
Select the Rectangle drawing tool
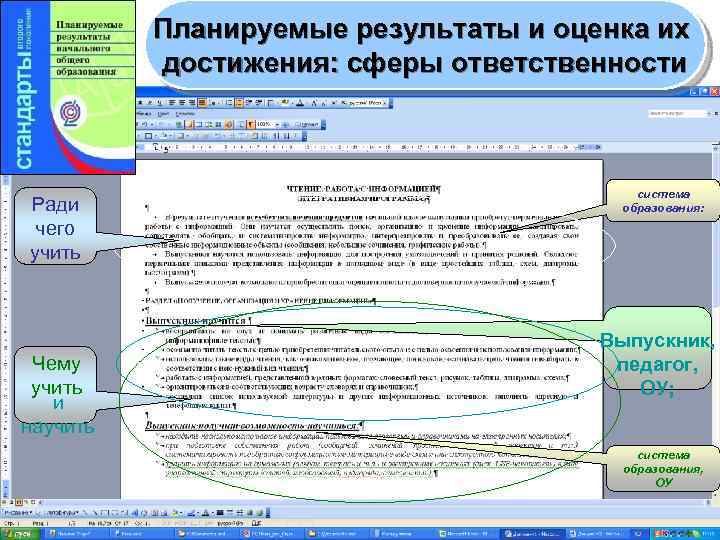(x=106, y=513)
